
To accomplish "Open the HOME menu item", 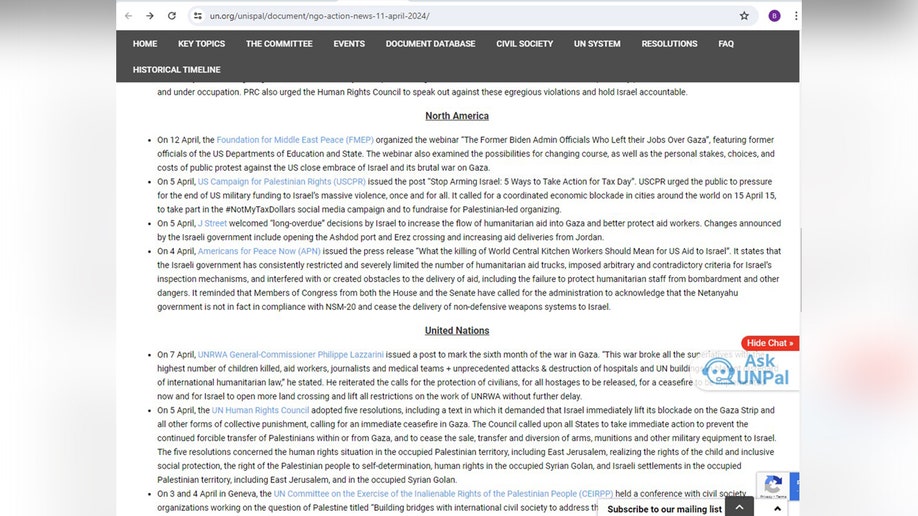I will (x=145, y=44).
